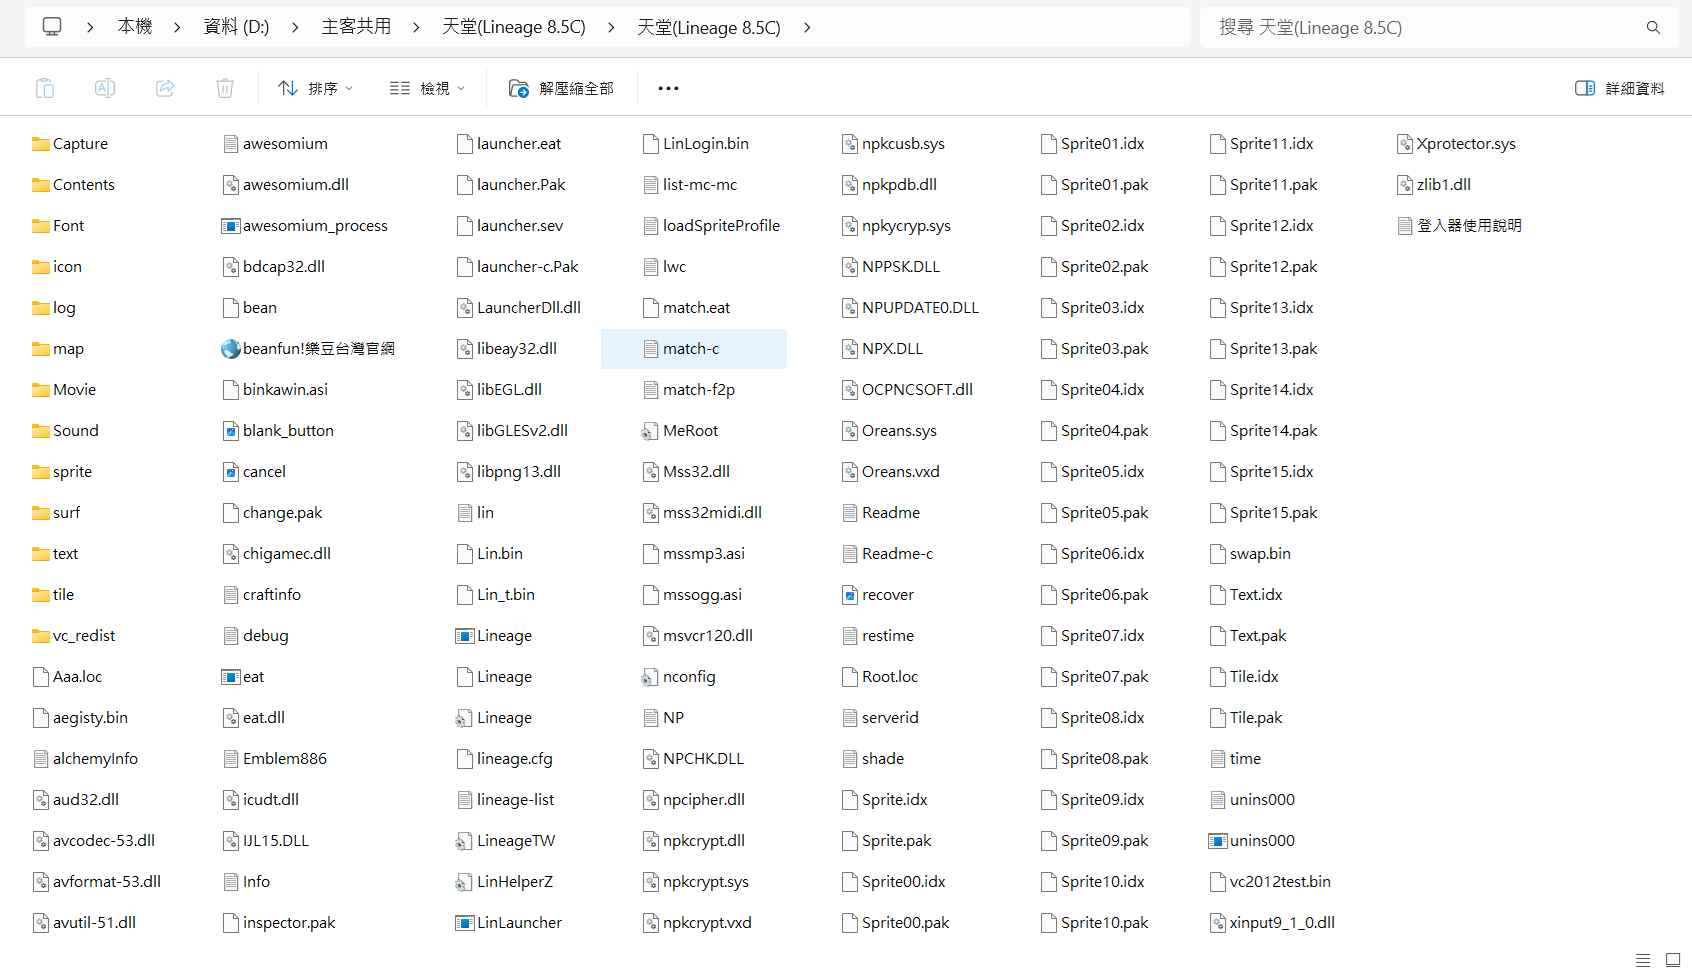Click the Delete trash can icon
This screenshot has height=975, width=1692.
tap(225, 88)
